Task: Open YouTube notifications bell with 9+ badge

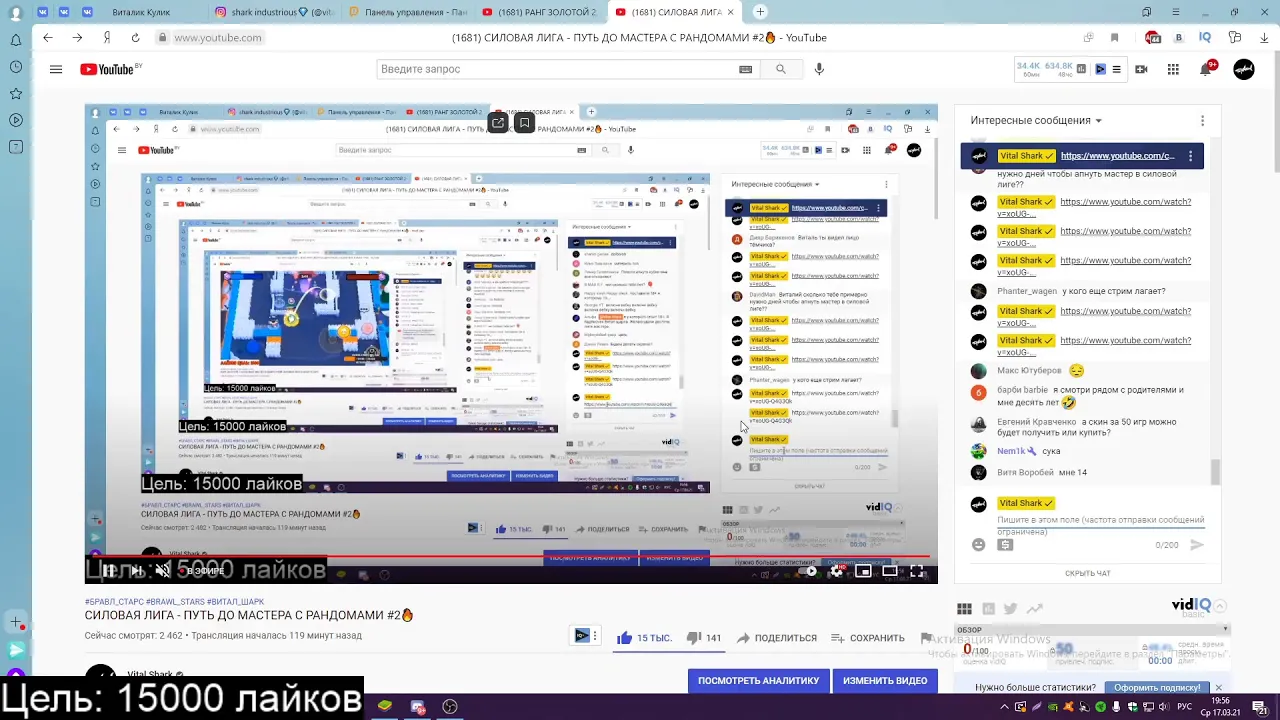Action: point(1206,69)
